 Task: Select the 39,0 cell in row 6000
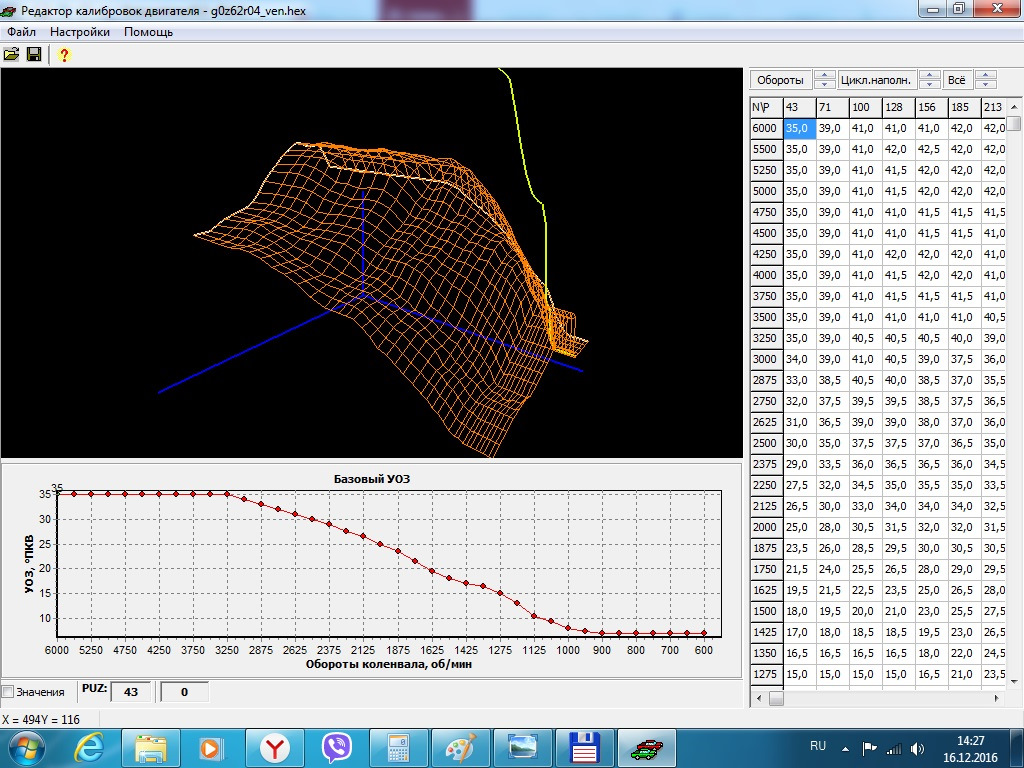(831, 128)
